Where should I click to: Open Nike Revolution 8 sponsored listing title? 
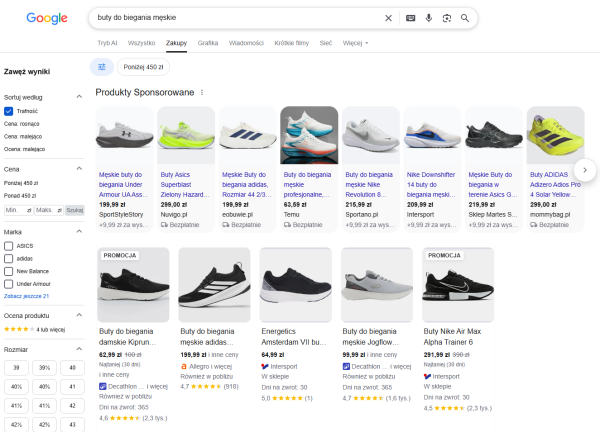point(369,185)
